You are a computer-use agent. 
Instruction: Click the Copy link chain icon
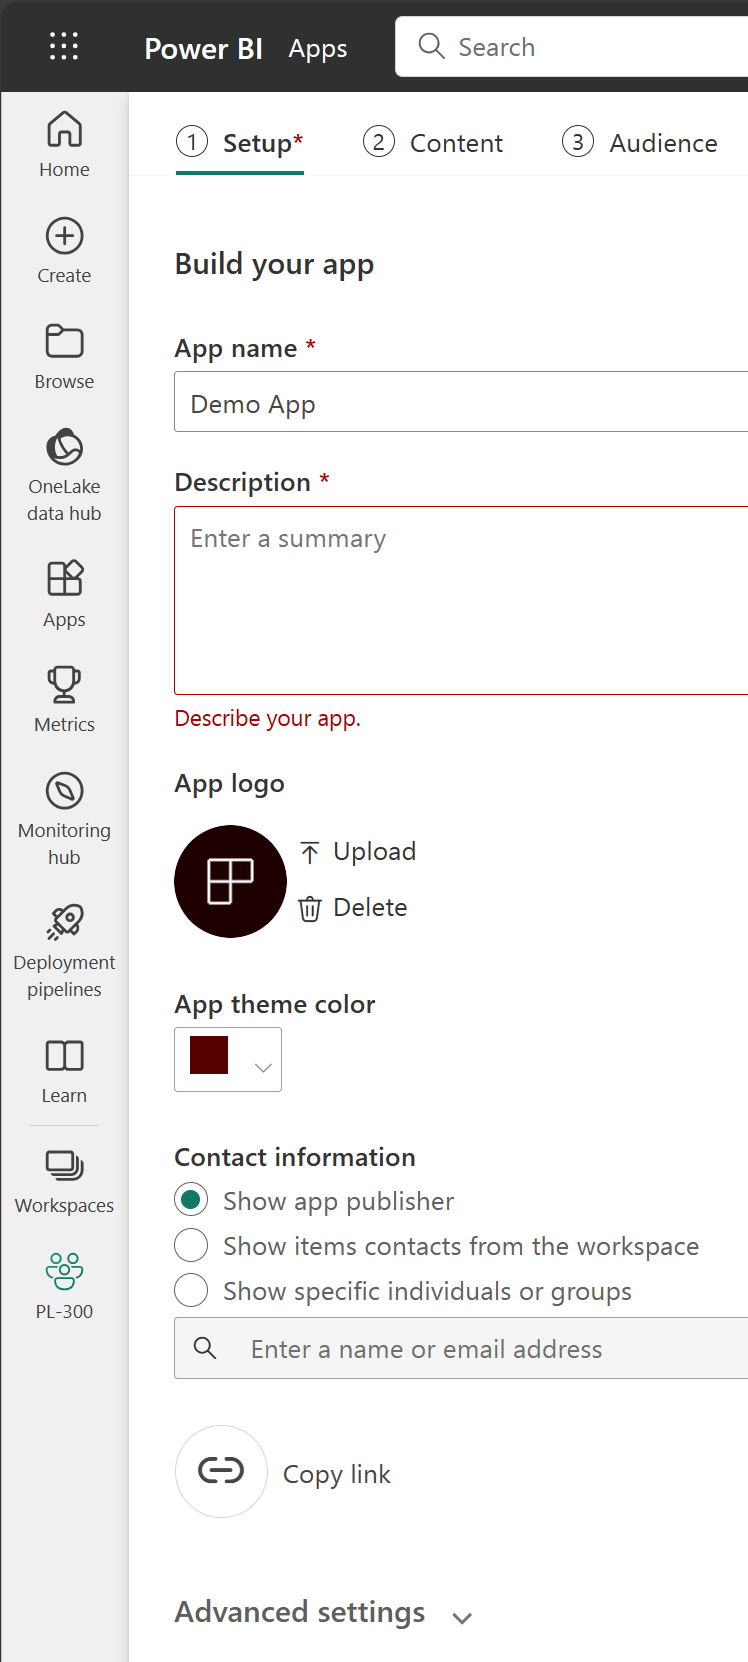[221, 1471]
